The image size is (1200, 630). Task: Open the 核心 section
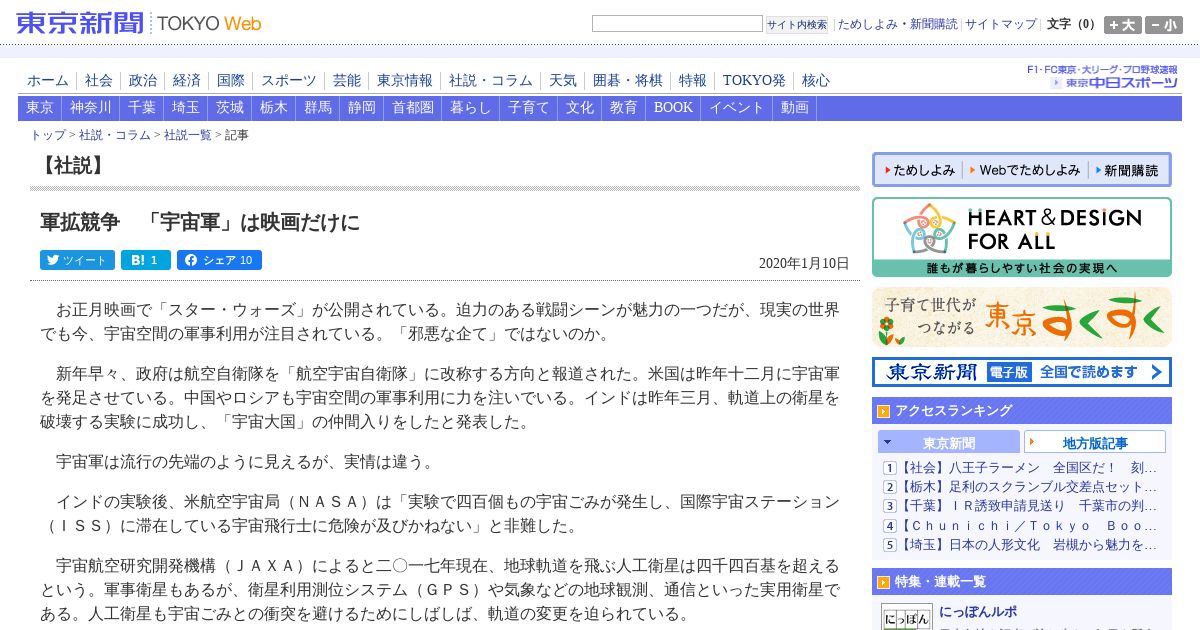816,80
